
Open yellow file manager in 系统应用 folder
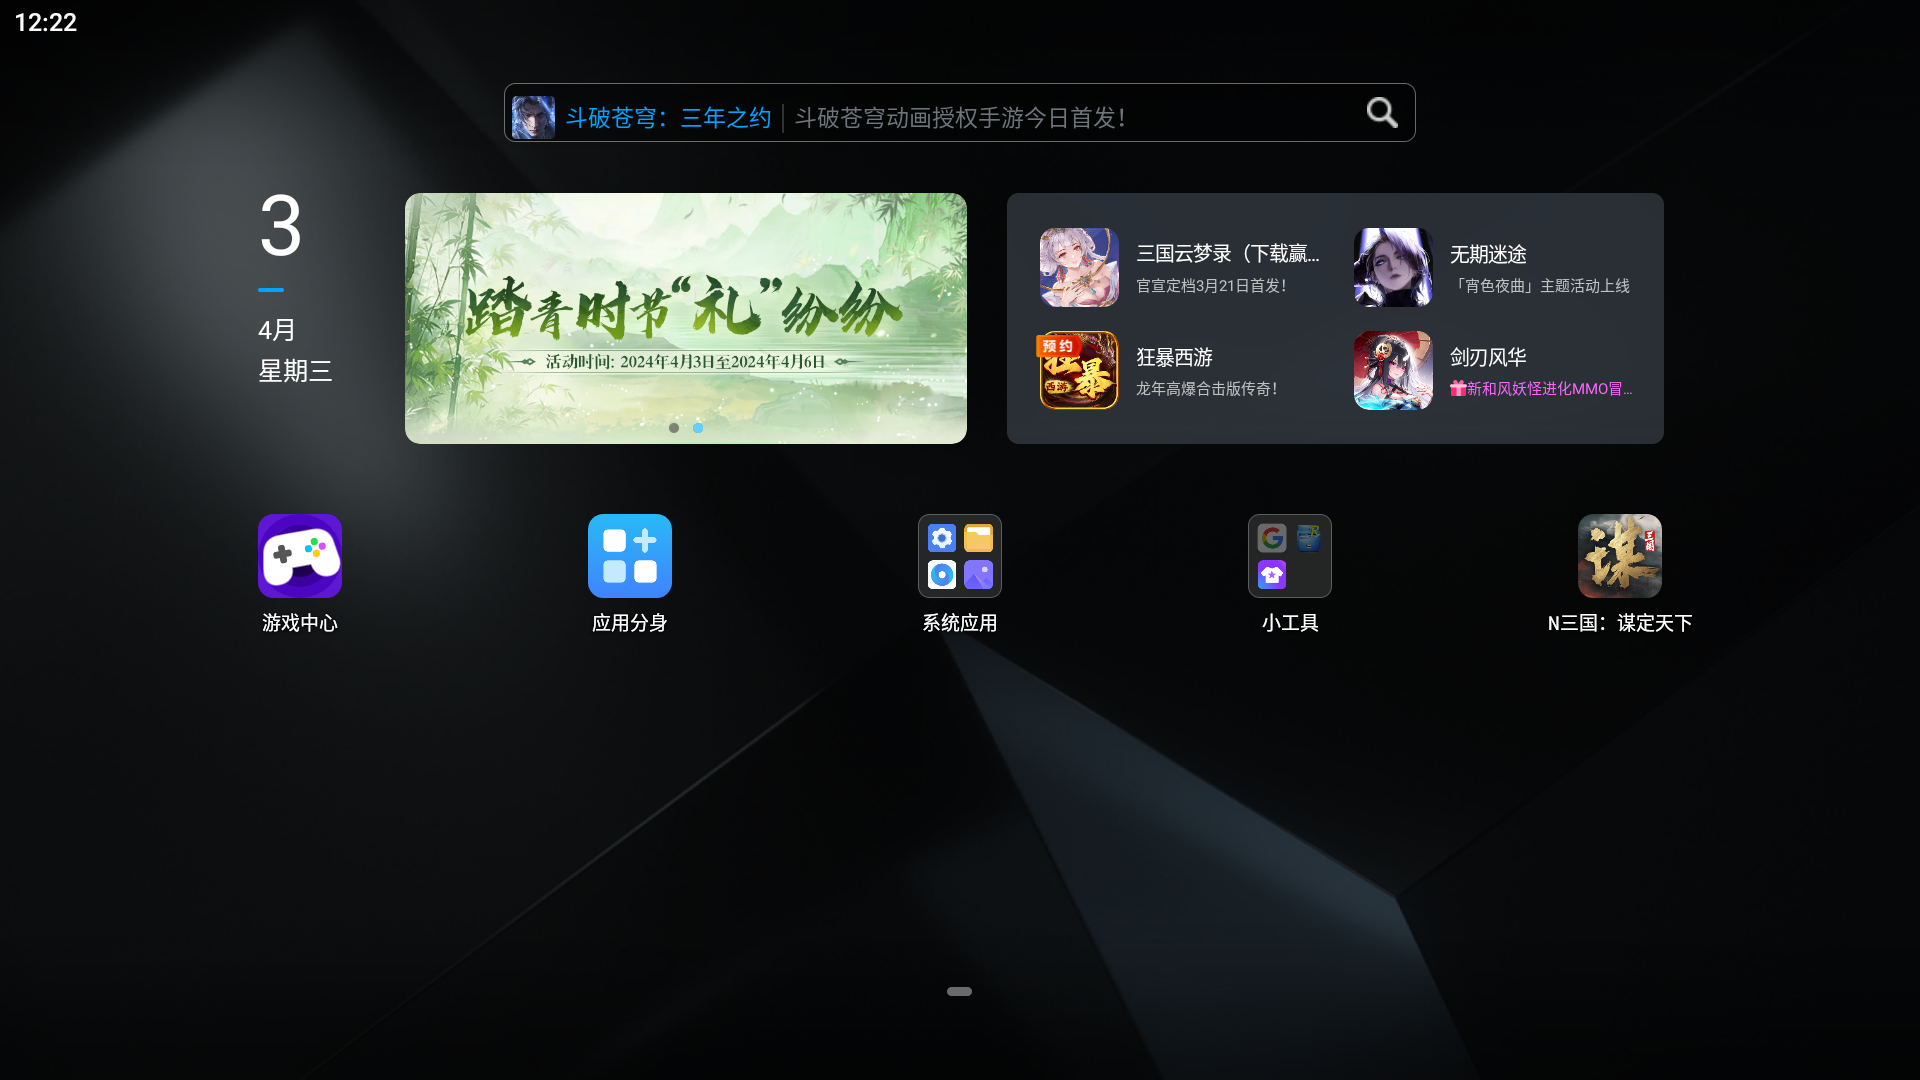tap(978, 538)
